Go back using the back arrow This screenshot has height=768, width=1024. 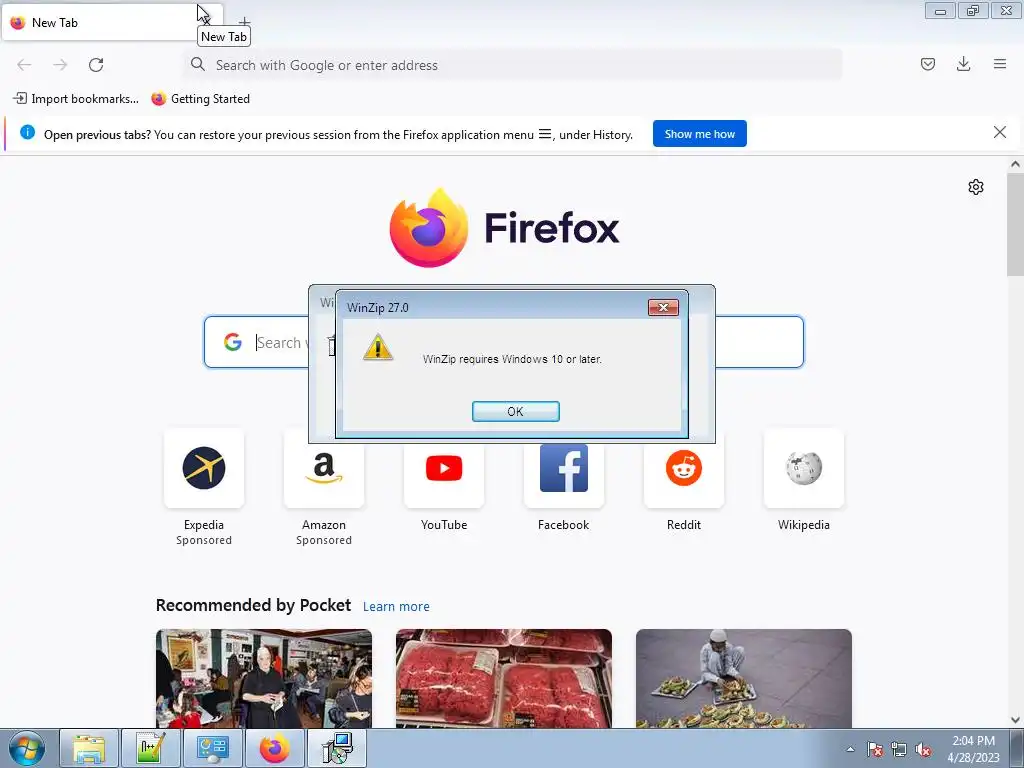(24, 65)
